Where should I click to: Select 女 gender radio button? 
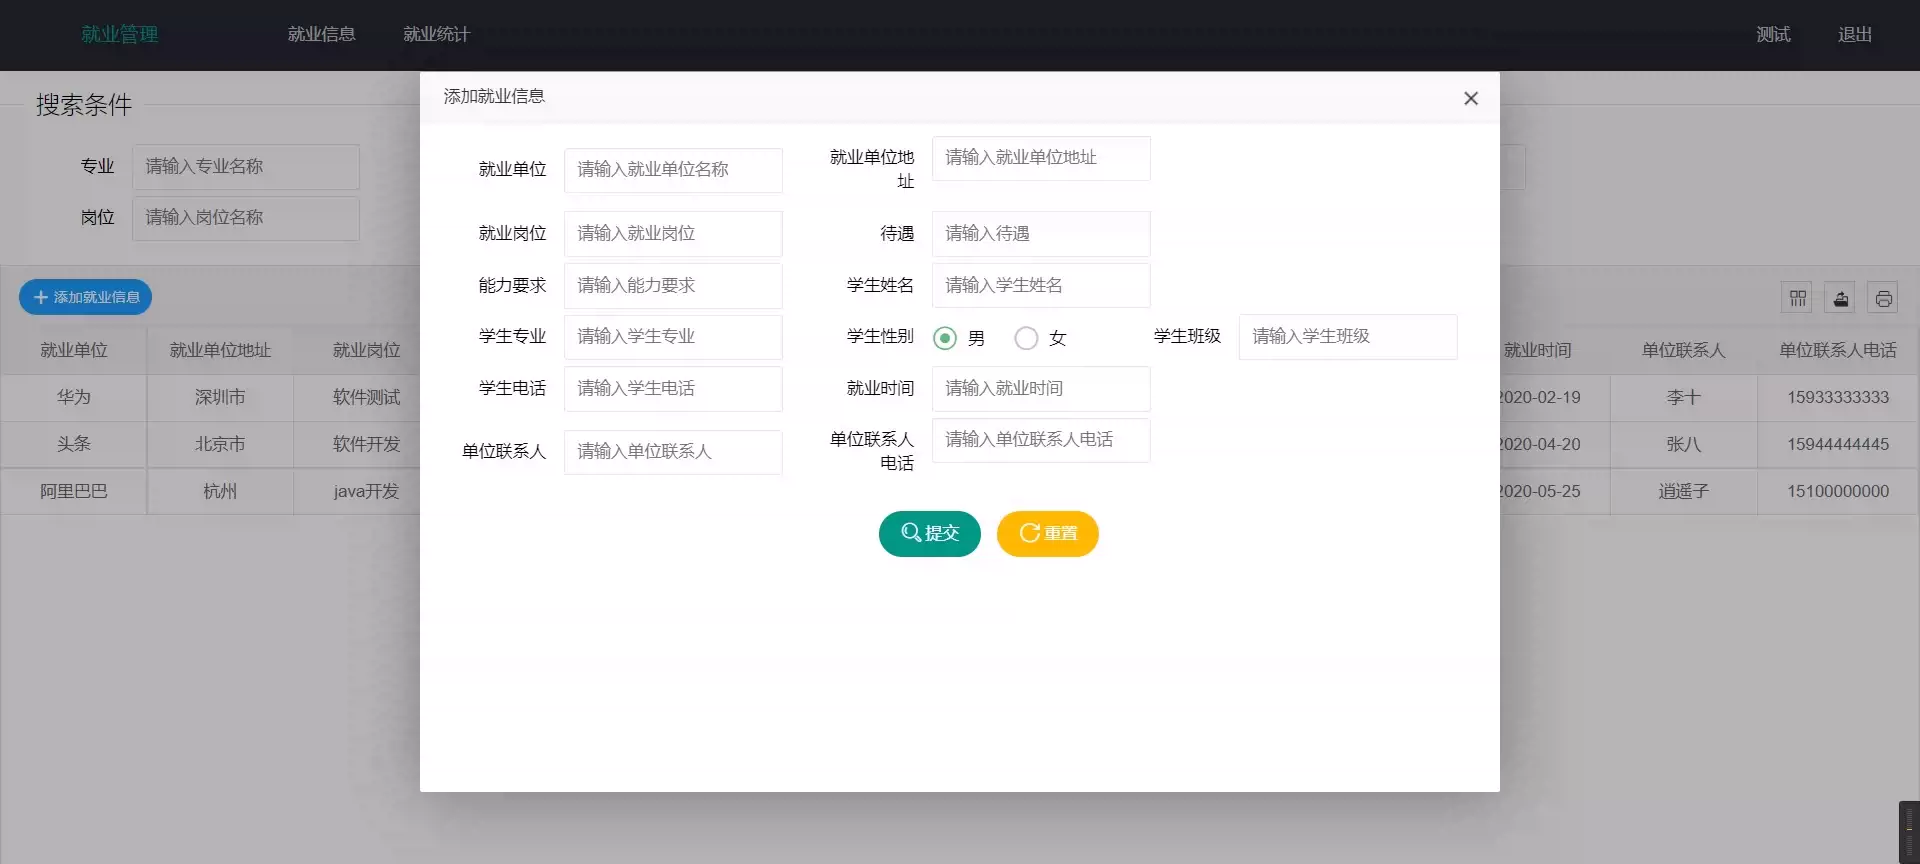pos(1026,338)
